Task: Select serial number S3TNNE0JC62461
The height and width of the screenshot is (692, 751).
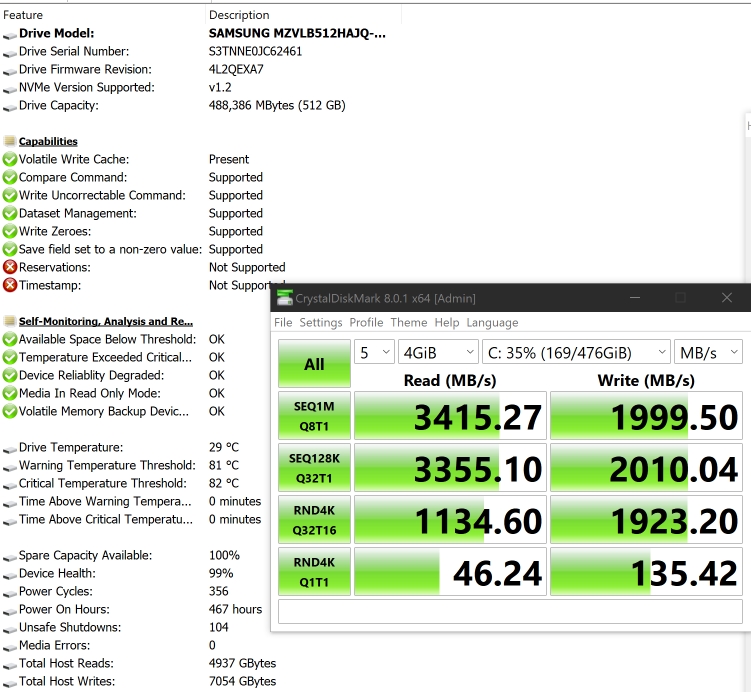Action: pyautogui.click(x=255, y=51)
